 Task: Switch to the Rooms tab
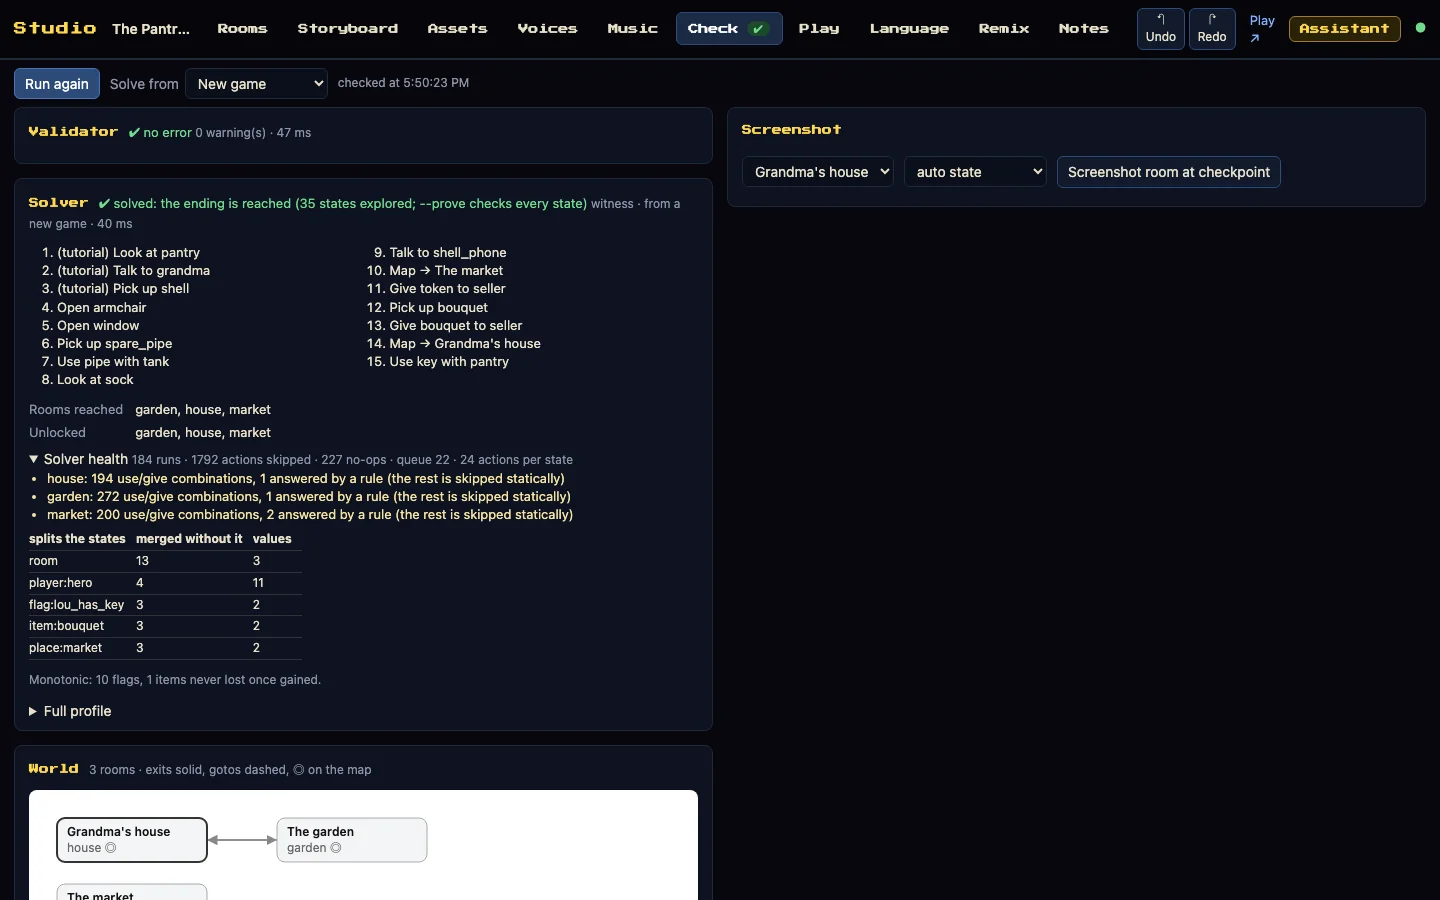[242, 29]
